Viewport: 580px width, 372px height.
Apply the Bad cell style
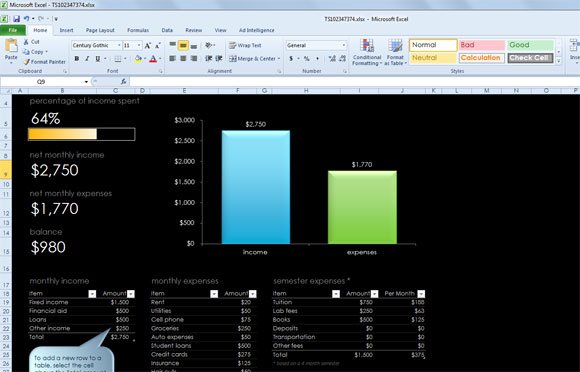[x=482, y=45]
